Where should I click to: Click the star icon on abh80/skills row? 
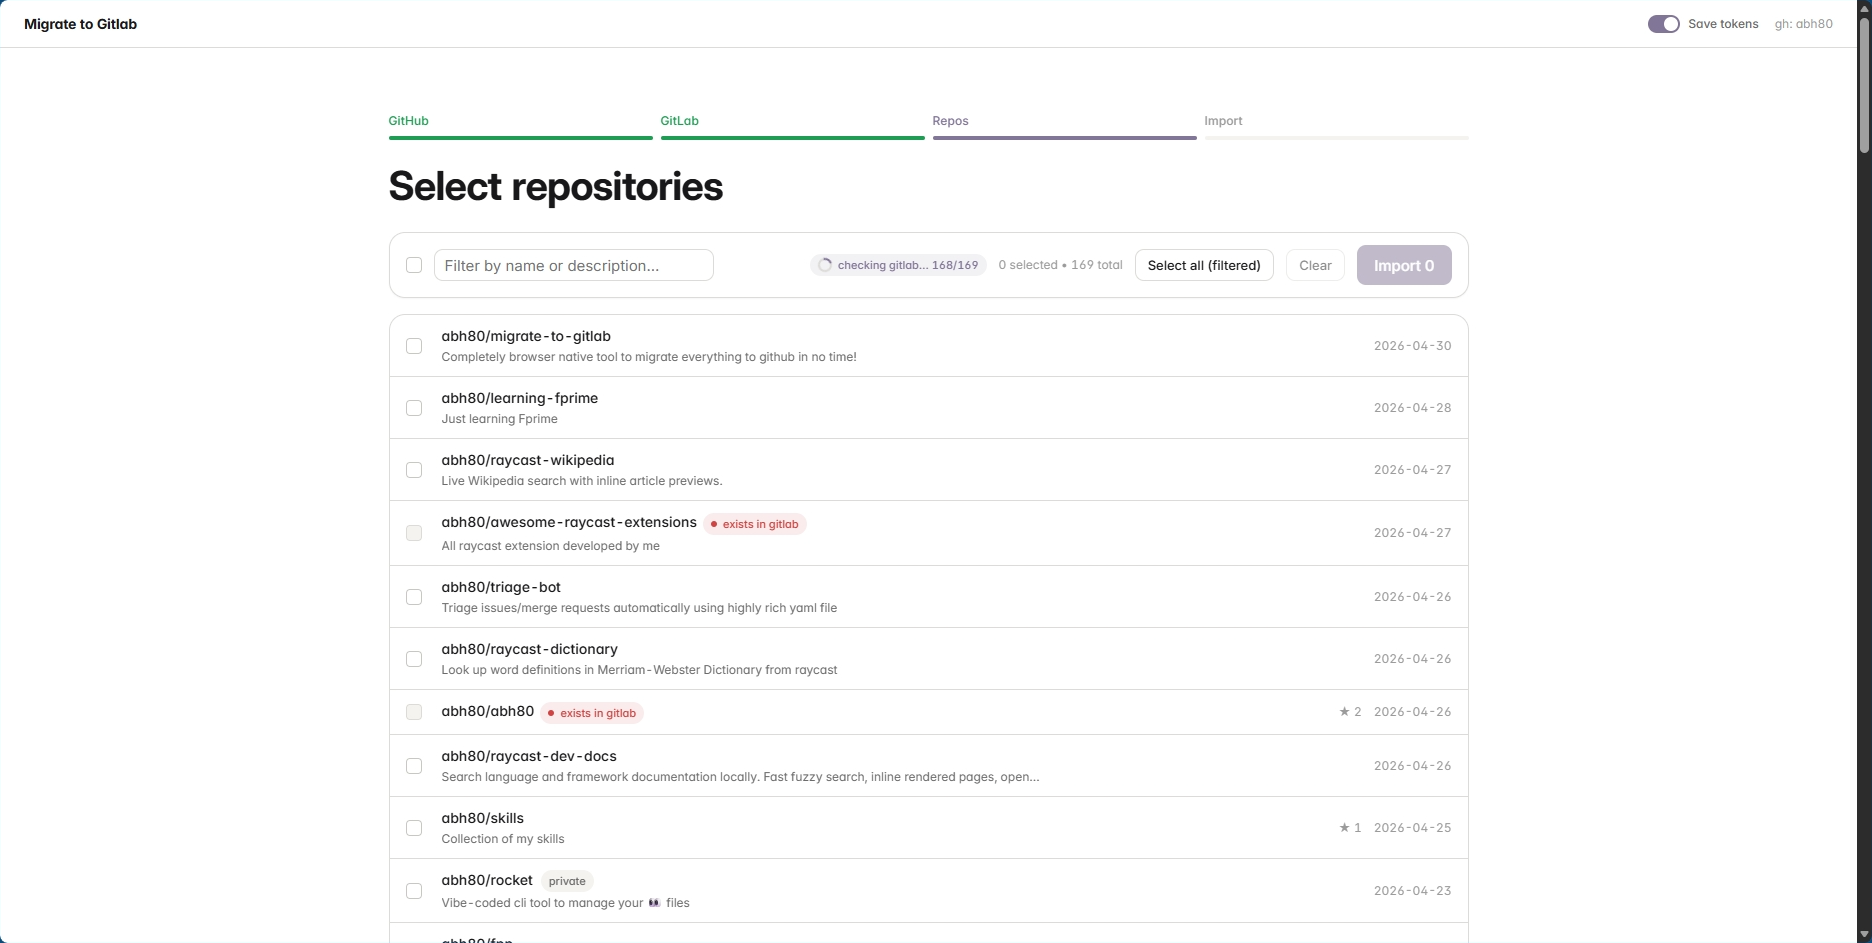click(x=1344, y=828)
